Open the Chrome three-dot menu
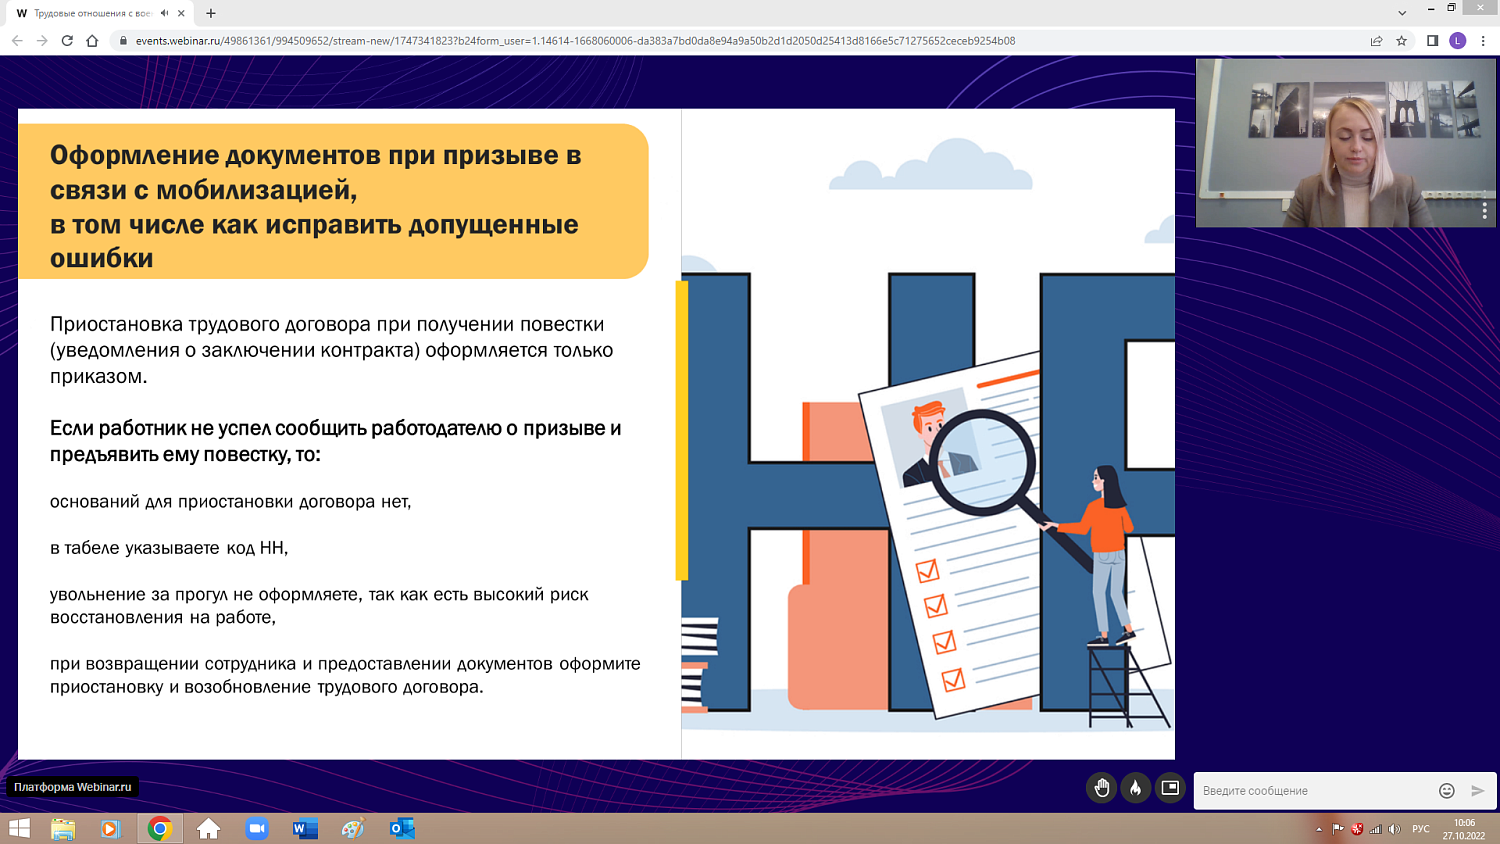 click(x=1483, y=41)
